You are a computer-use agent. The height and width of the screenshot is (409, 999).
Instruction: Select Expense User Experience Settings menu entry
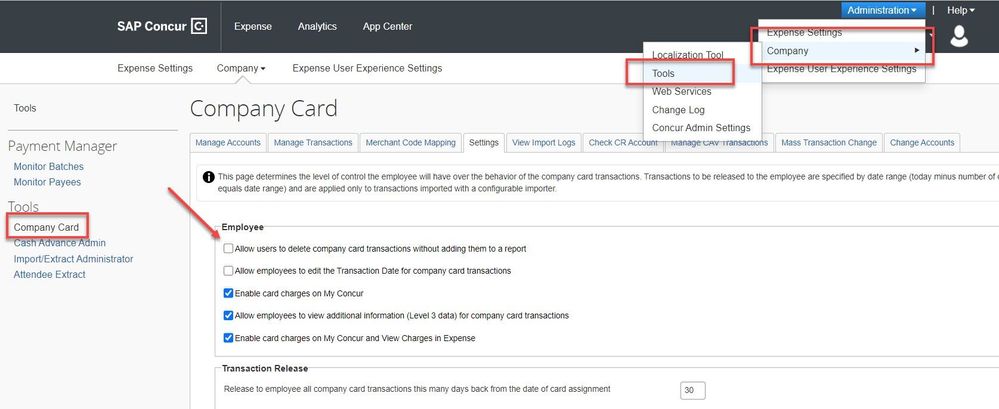click(841, 69)
